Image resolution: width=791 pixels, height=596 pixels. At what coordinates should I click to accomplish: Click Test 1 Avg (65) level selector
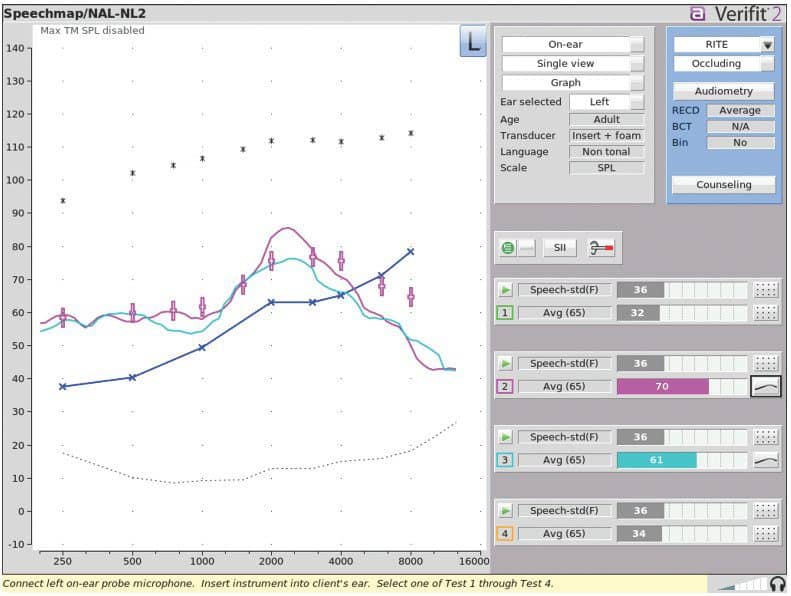[564, 313]
